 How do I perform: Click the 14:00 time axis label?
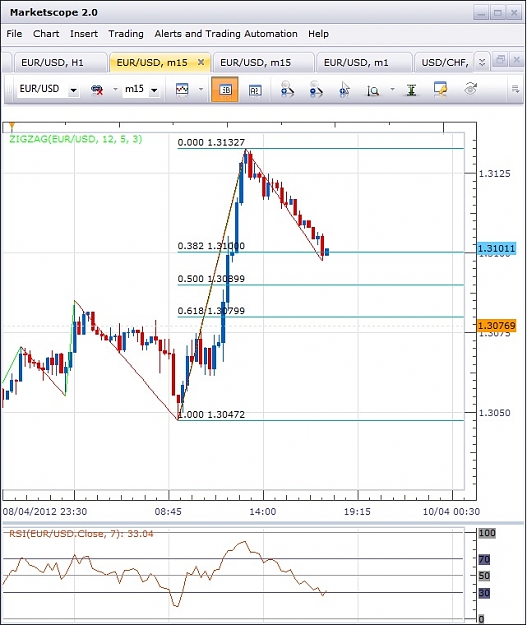point(263,511)
